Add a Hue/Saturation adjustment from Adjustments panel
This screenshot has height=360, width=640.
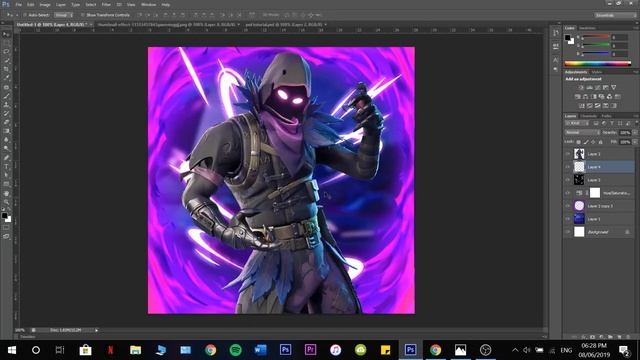(x=577, y=97)
